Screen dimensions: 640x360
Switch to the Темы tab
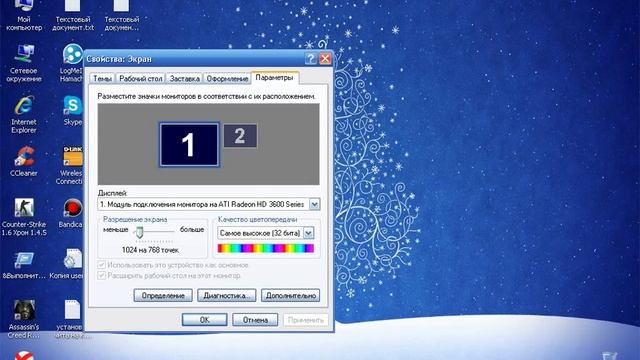[x=102, y=78]
